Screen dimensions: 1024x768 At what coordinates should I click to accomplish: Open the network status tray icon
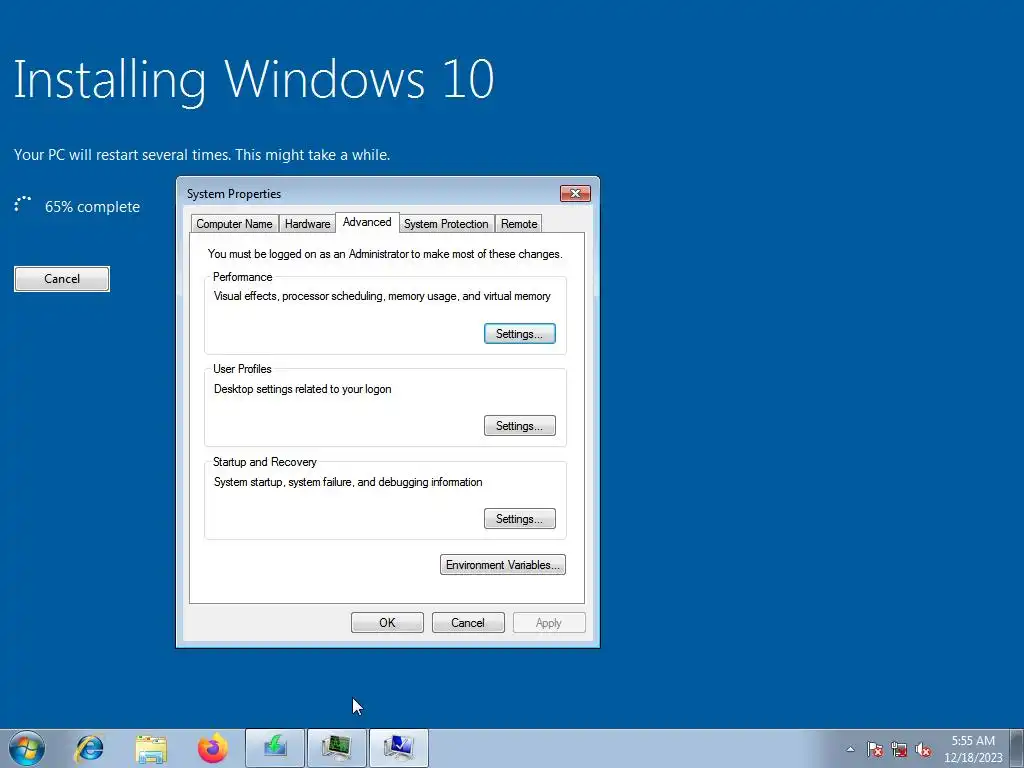[x=899, y=749]
